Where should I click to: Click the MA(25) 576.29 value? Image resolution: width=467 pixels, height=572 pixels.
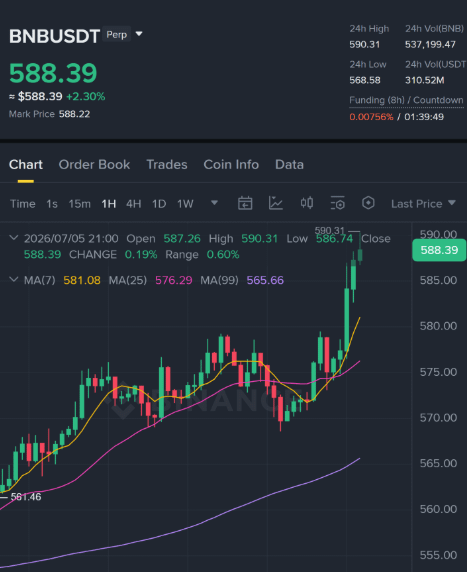click(174, 280)
